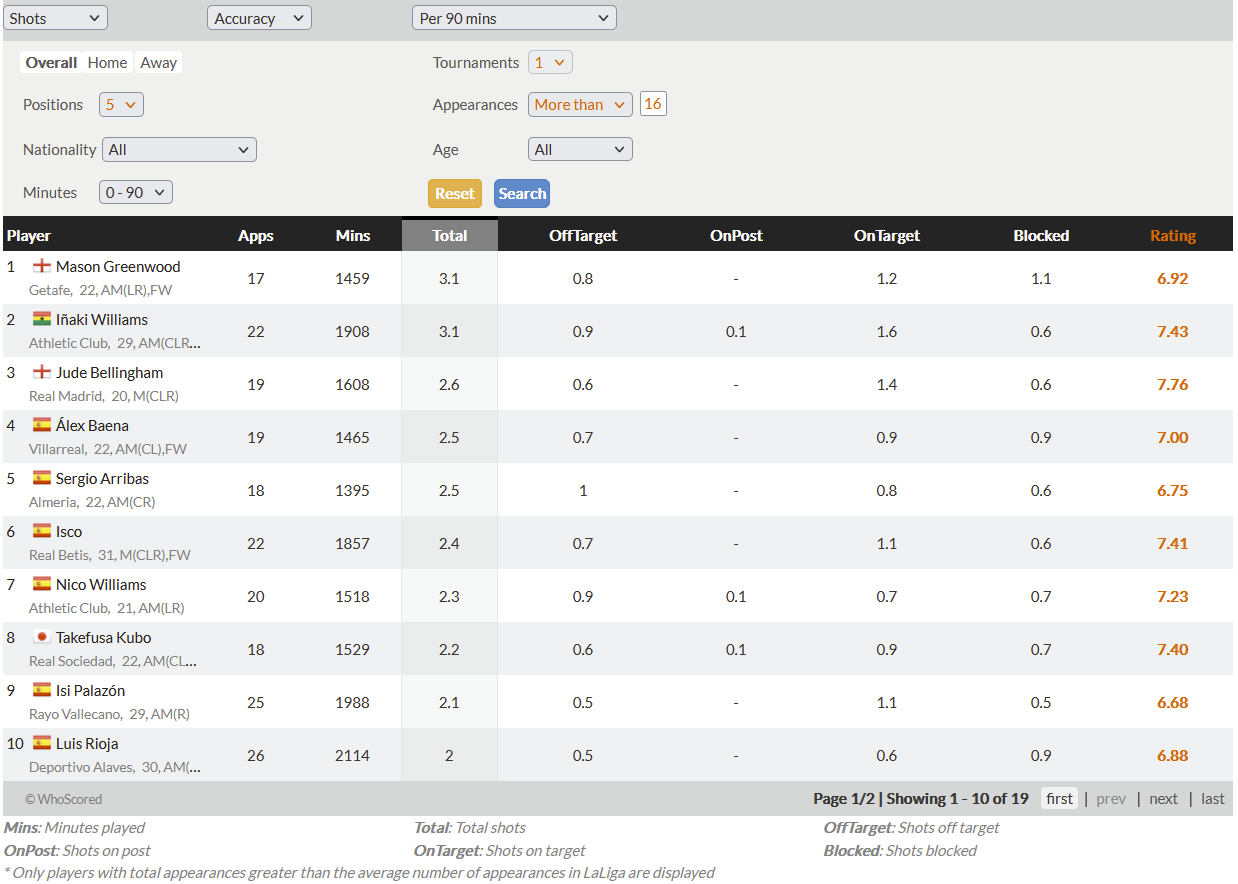Sort by Total column header

pyautogui.click(x=450, y=236)
